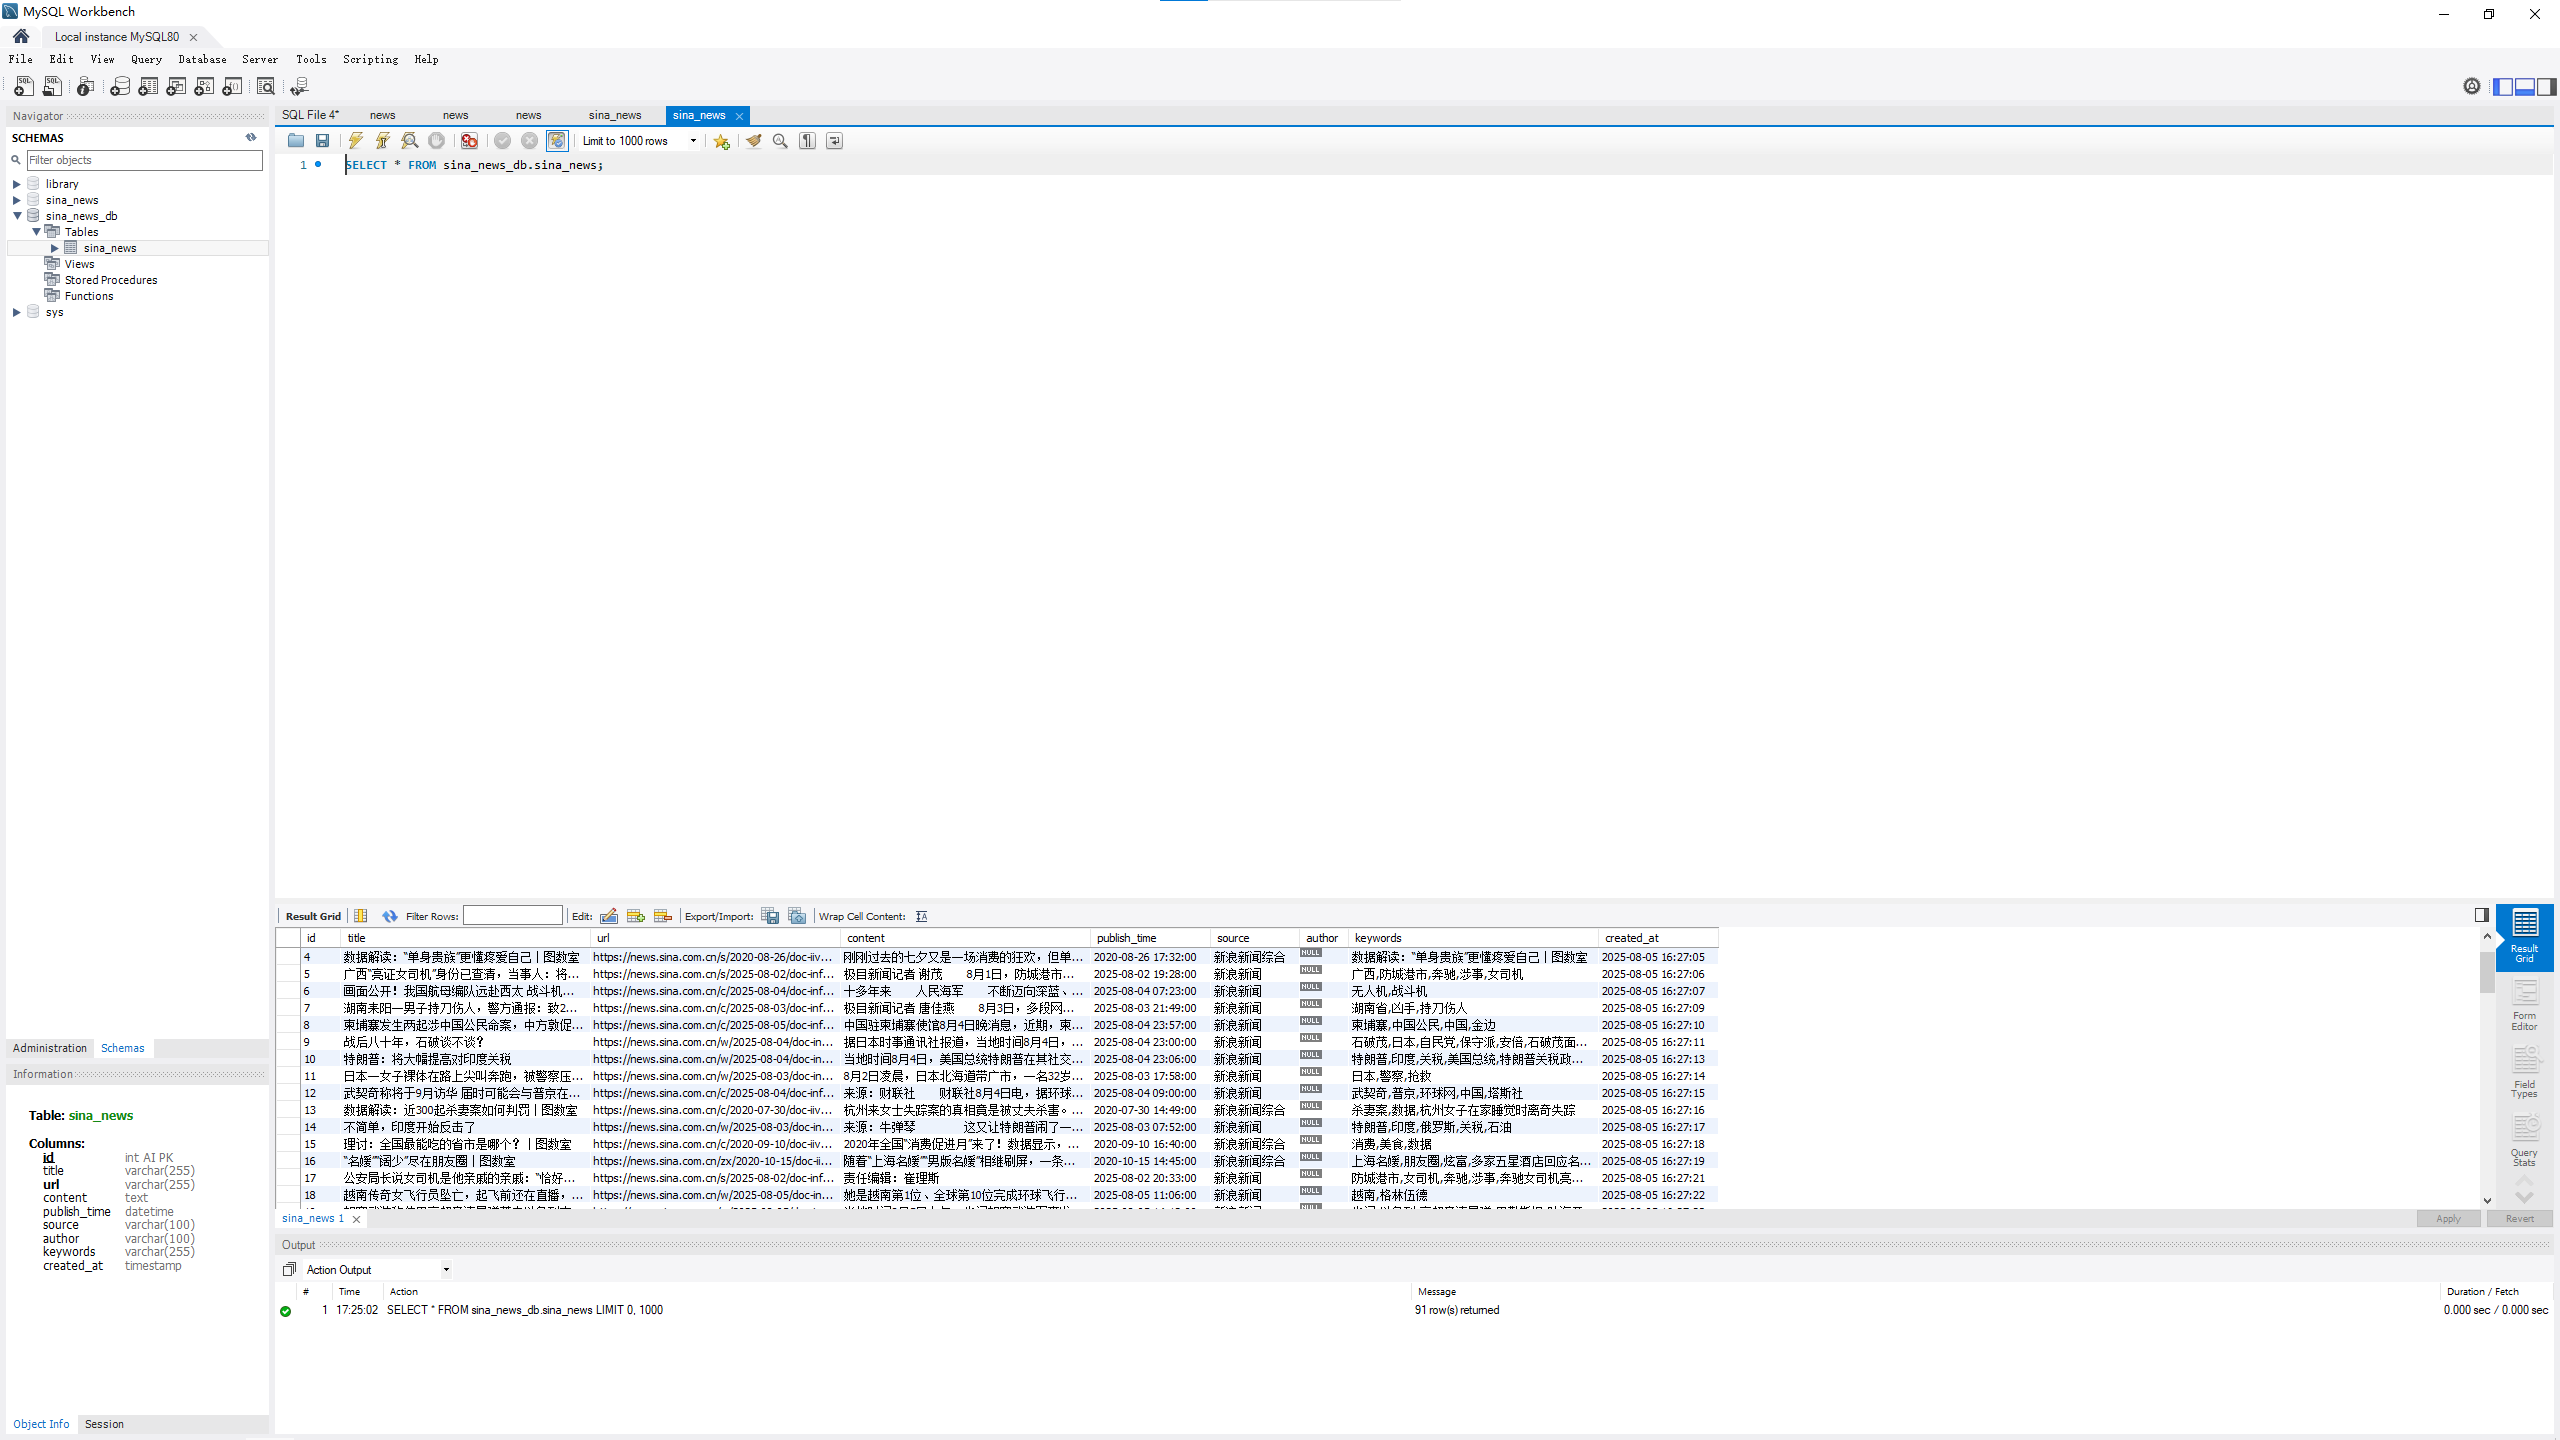
Task: Expand the sina_news table node
Action: click(55, 248)
